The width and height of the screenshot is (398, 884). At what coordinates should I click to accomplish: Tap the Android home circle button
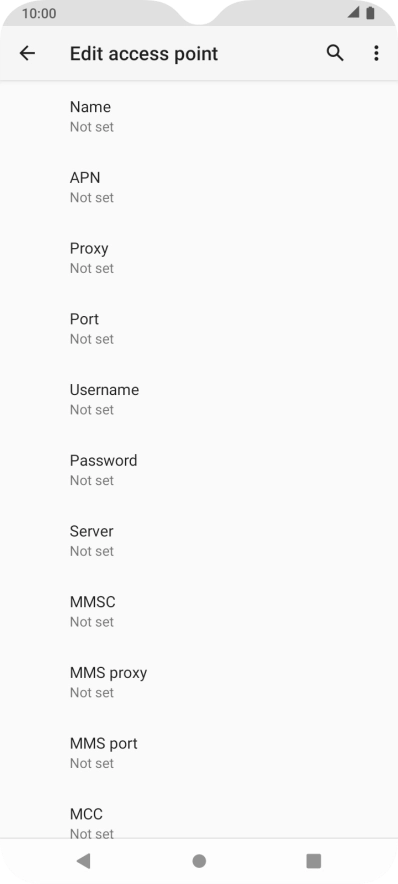(199, 861)
